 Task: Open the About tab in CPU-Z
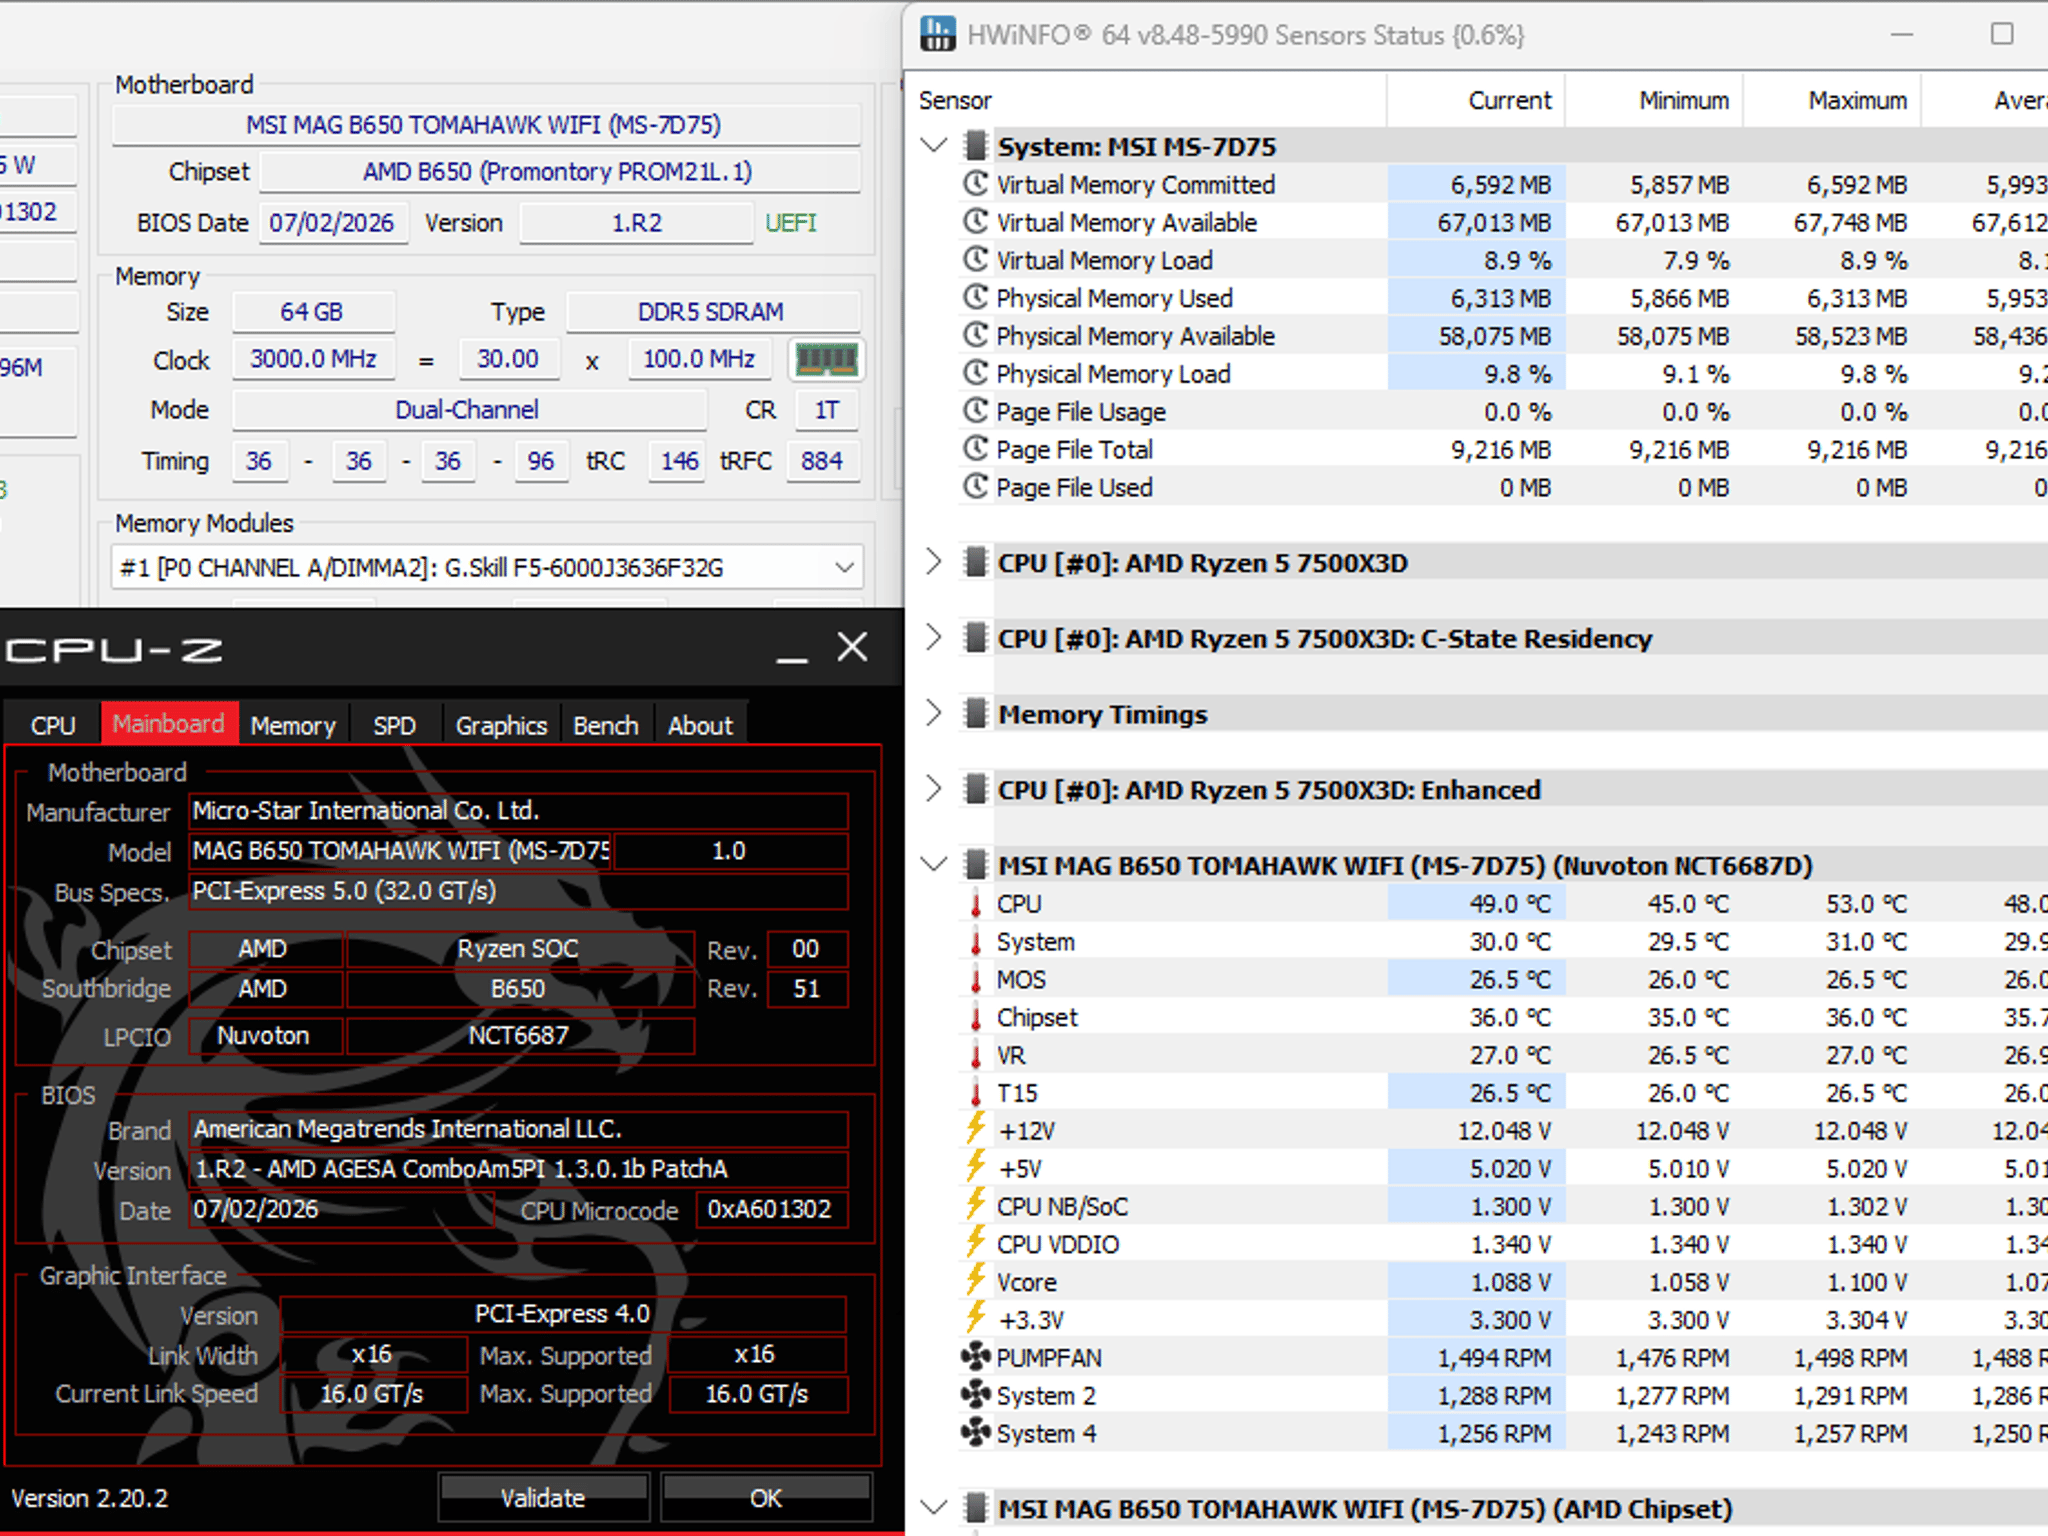pyautogui.click(x=701, y=725)
